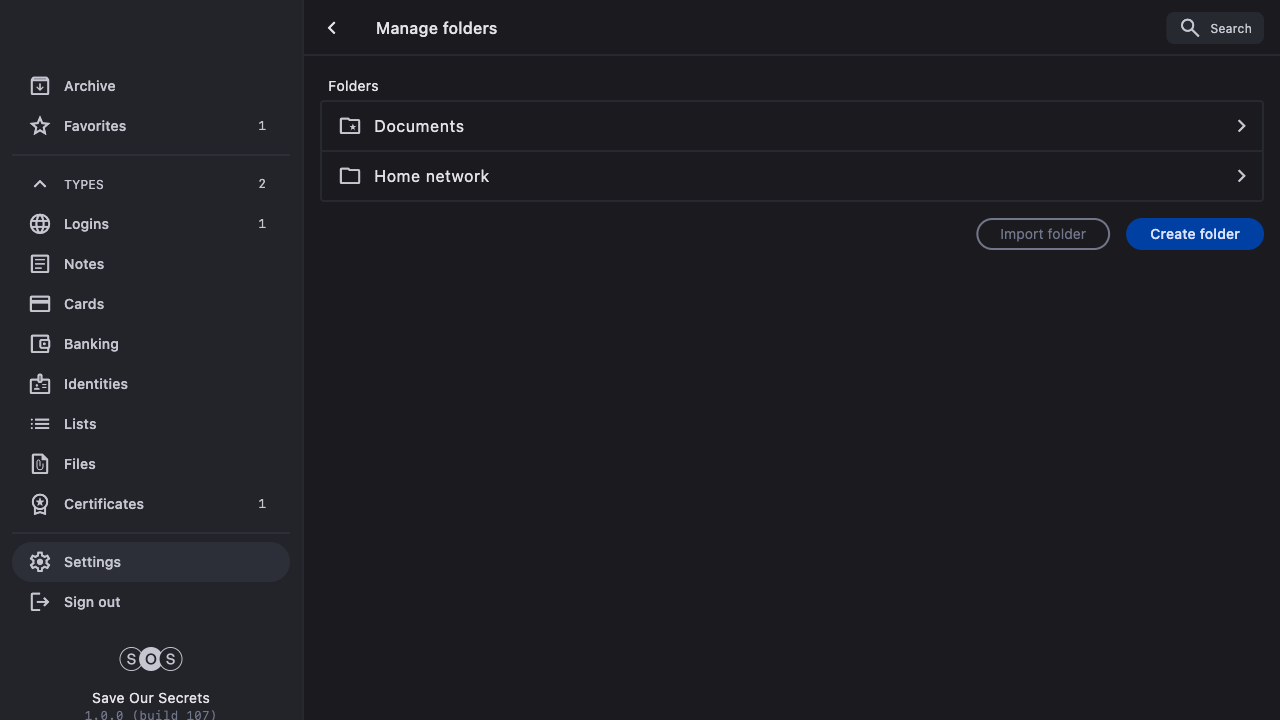Click the Import folder button
1280x720 pixels.
[x=1042, y=234]
